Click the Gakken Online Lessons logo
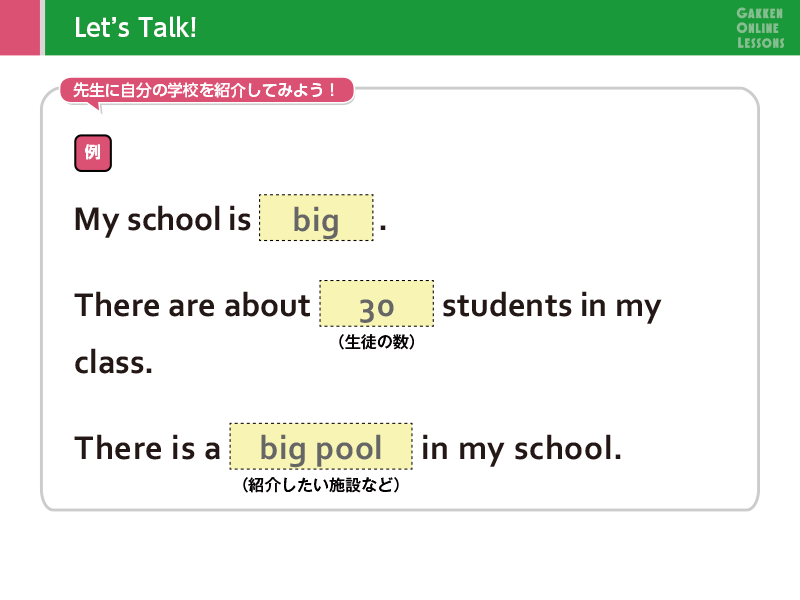This screenshot has width=800, height=600. (760, 28)
